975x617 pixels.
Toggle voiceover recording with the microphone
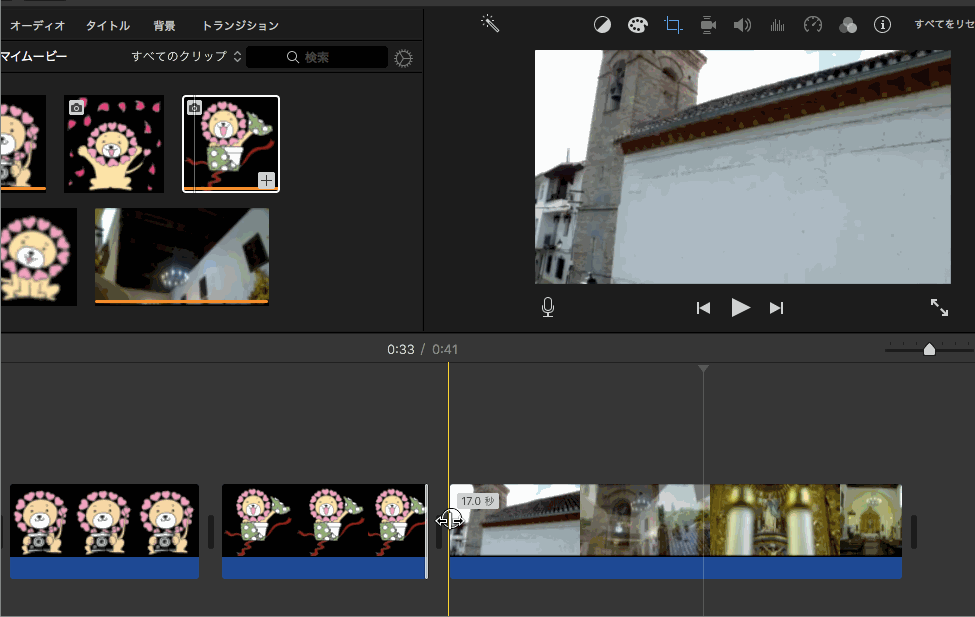[548, 308]
